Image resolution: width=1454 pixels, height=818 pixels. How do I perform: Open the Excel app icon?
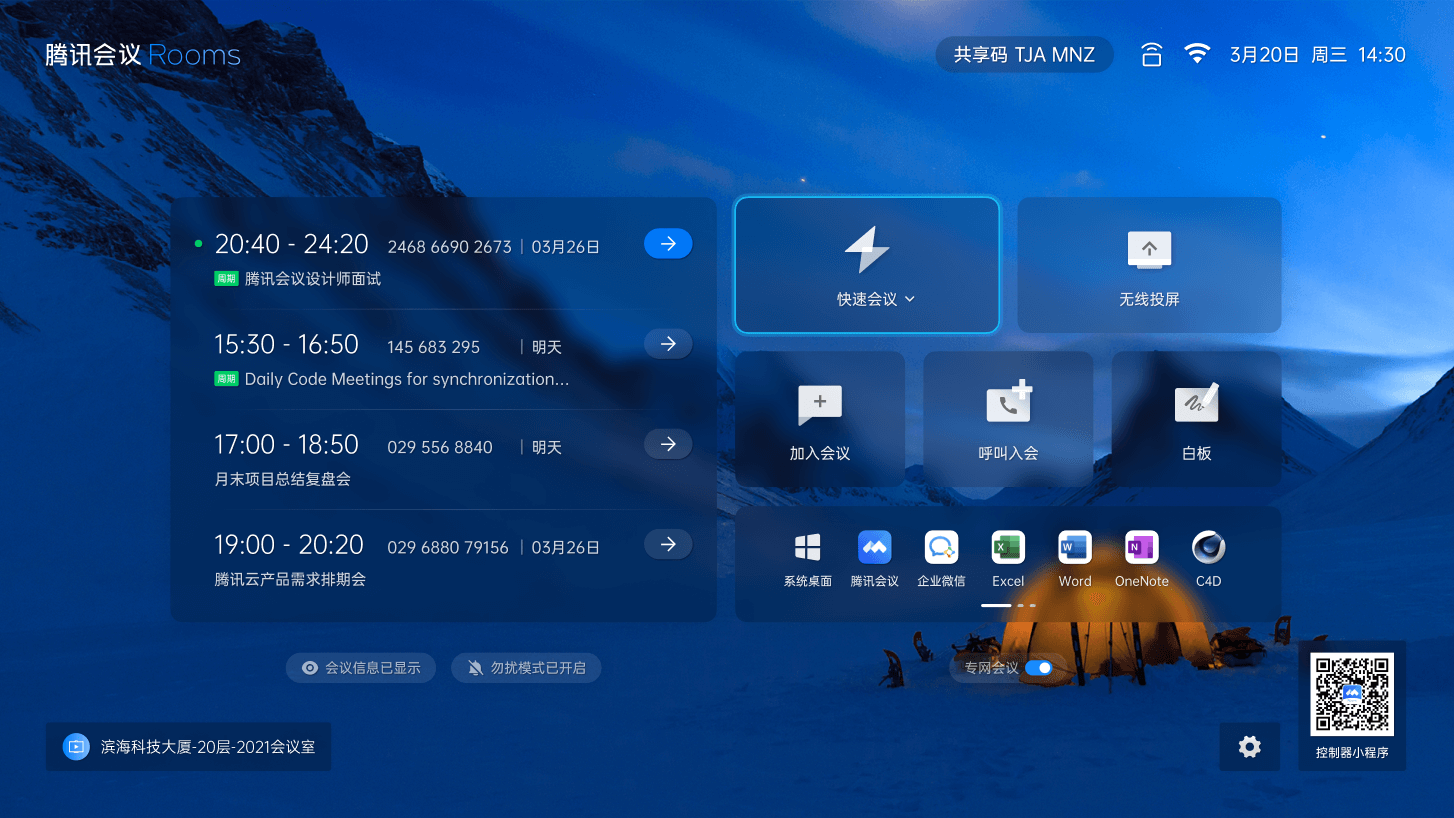1008,548
